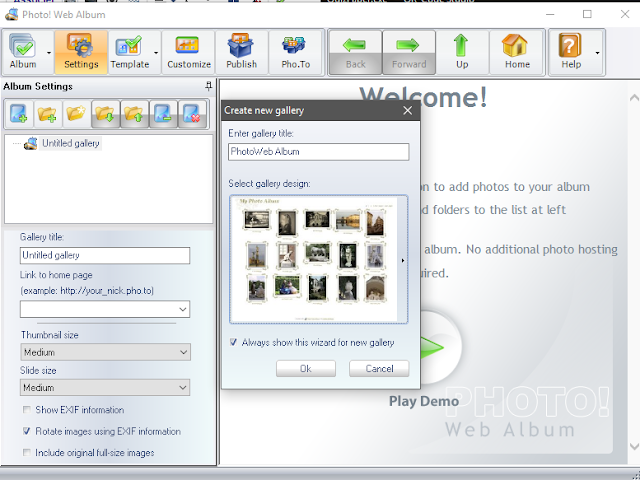Click the Template toolbar icon
Screen dimensions: 640x480
coord(130,52)
